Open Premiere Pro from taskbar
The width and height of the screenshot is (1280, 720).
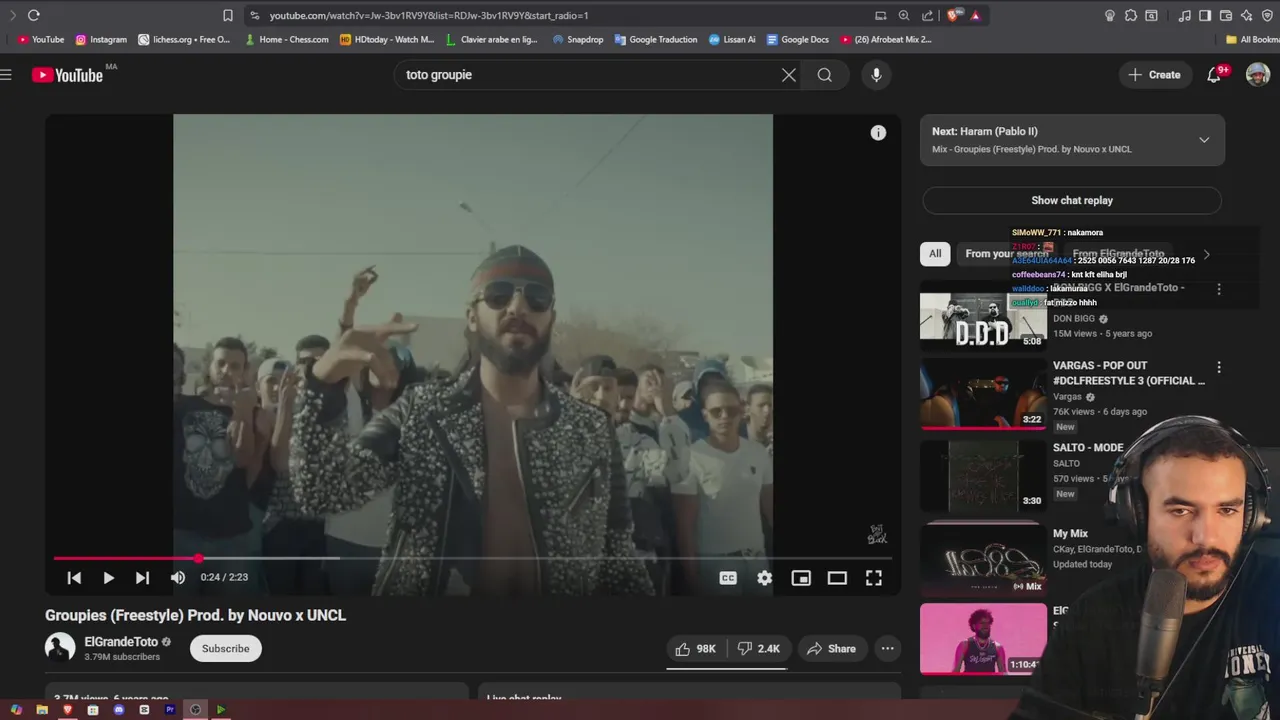[170, 710]
